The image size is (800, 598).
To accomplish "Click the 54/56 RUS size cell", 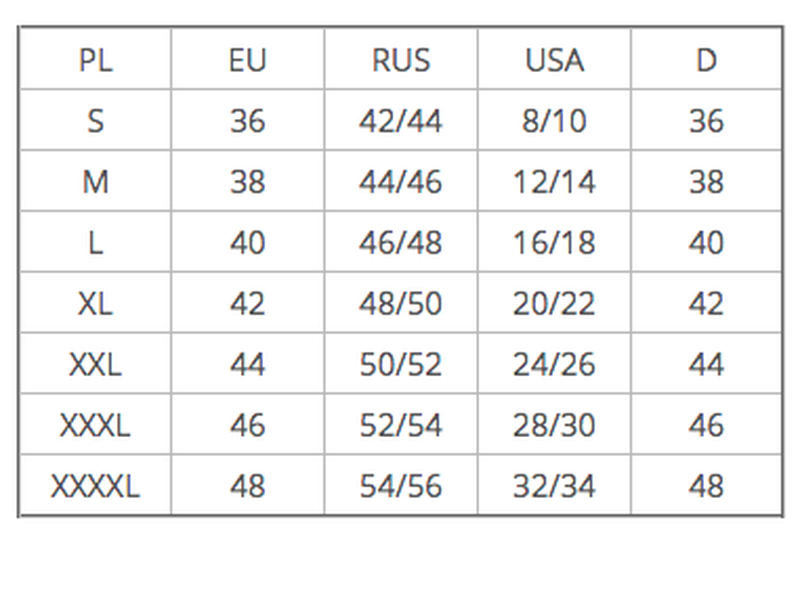I will 401,485.
